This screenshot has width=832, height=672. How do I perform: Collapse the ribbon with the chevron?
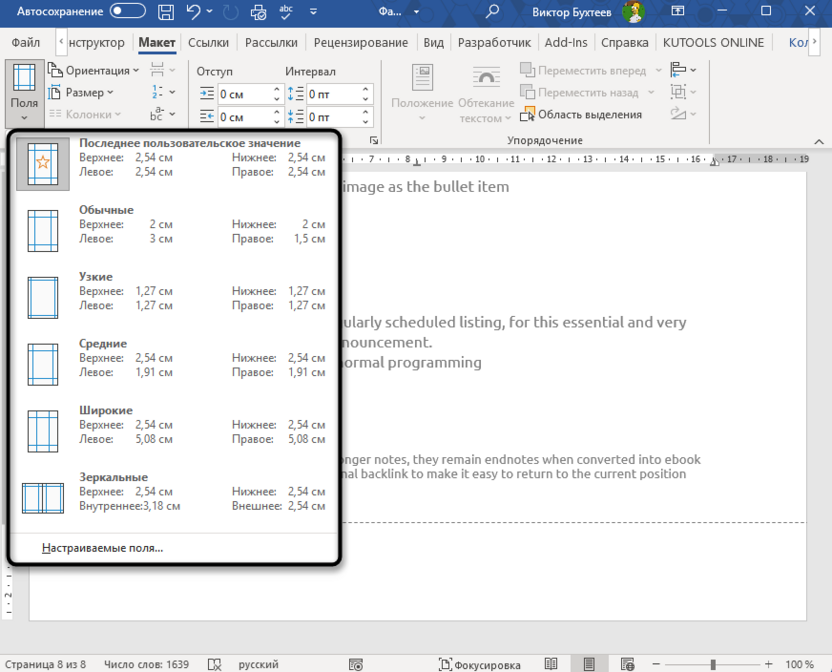[x=819, y=140]
